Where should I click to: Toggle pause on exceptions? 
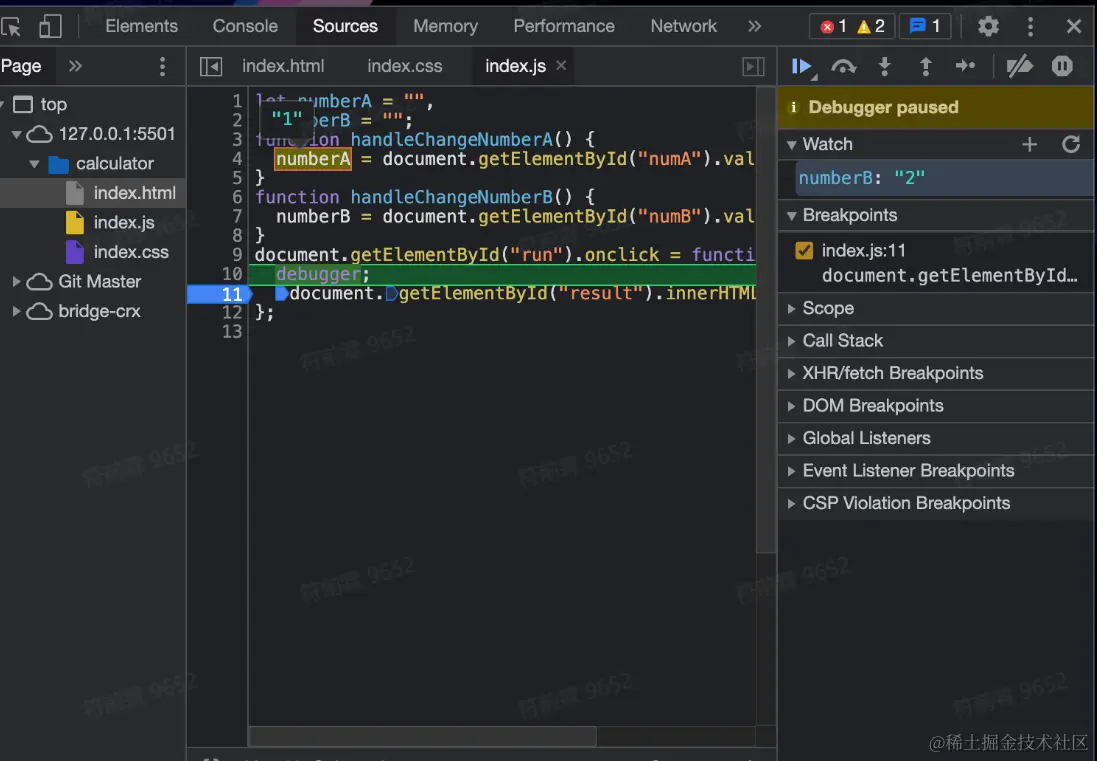point(1062,66)
